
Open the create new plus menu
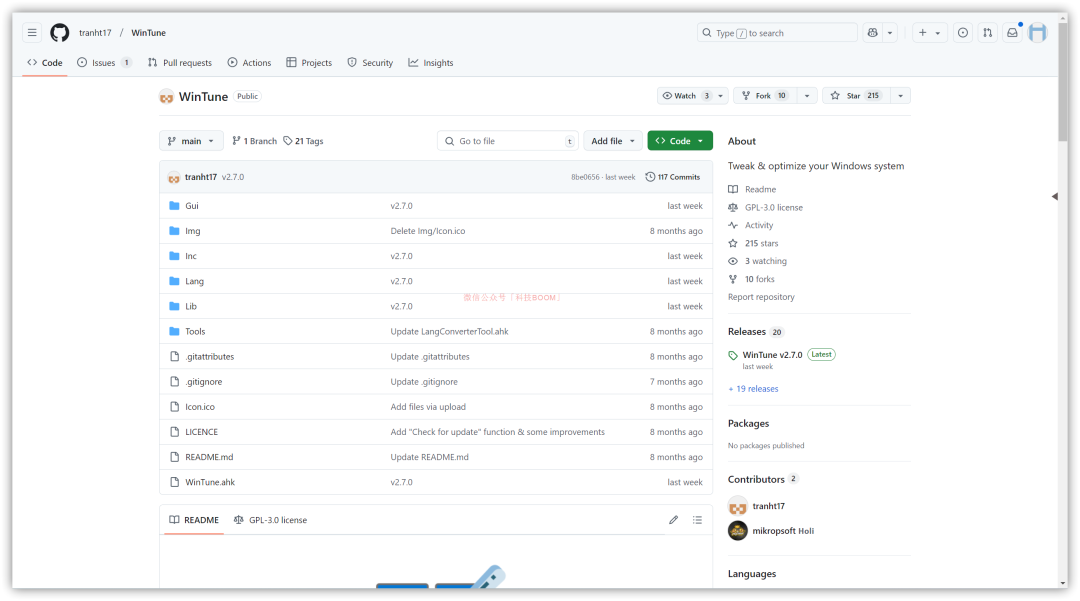coord(929,32)
